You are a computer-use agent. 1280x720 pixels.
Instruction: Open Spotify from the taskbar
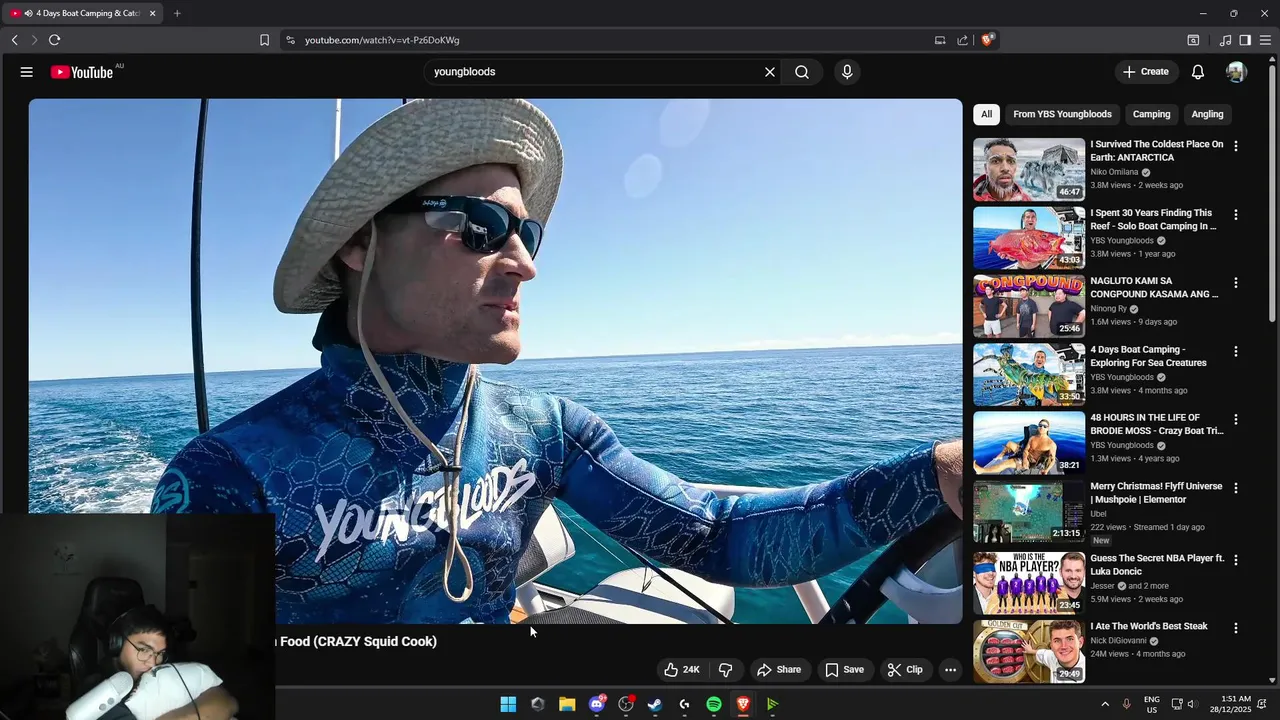(714, 704)
